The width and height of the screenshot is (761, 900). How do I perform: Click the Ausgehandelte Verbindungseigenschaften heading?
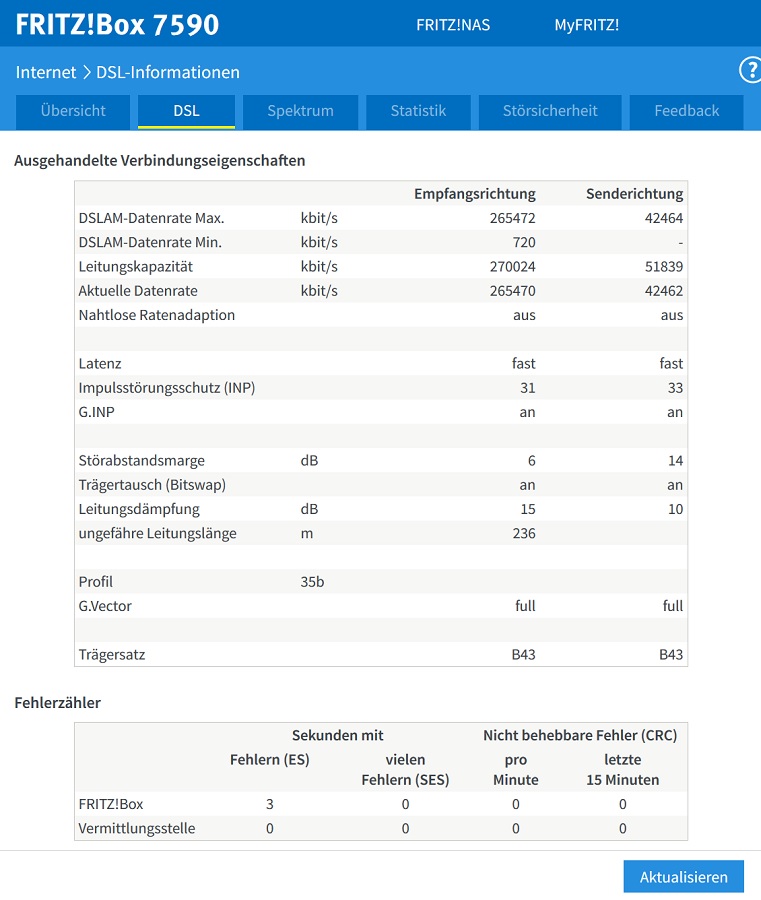coord(160,161)
